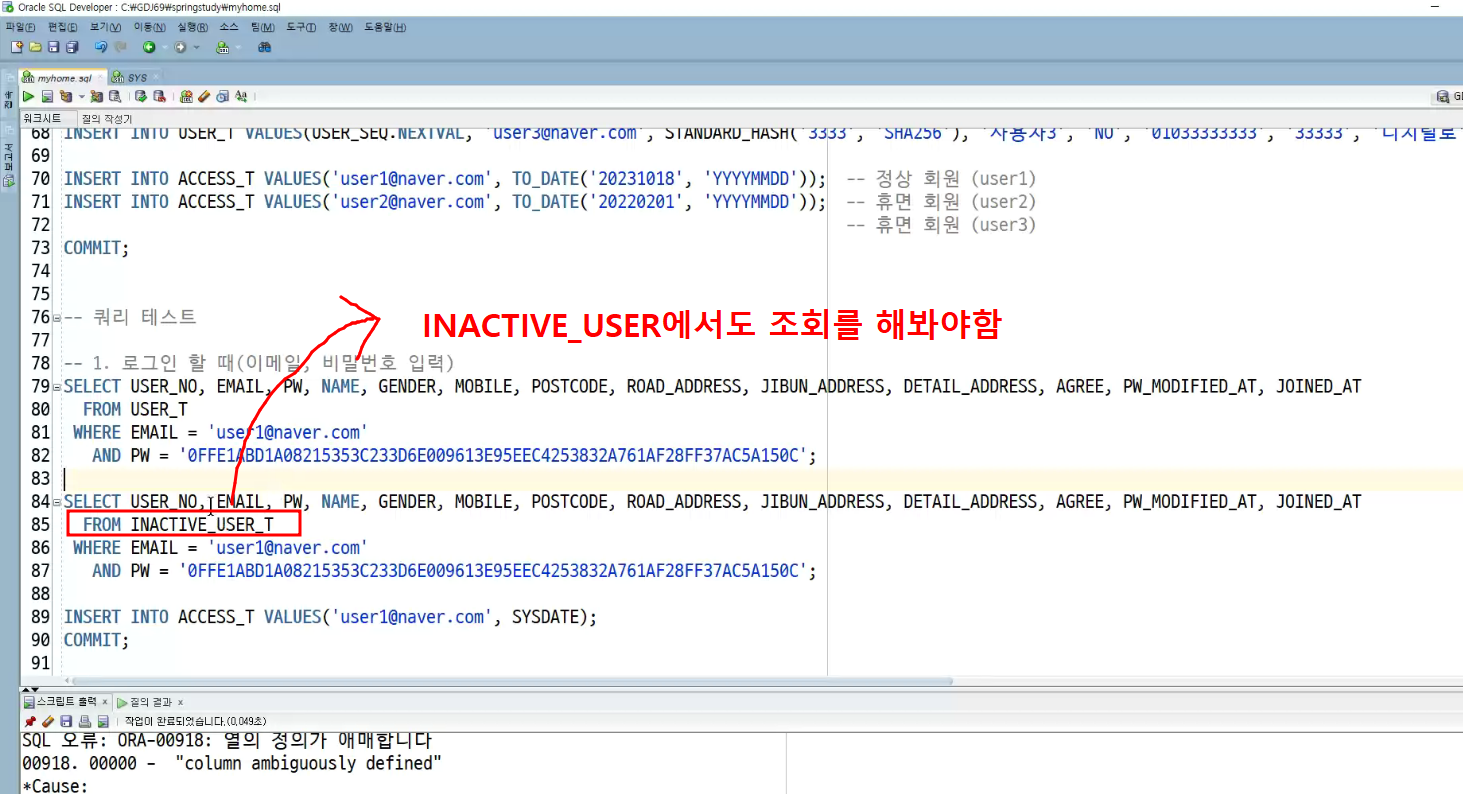Switch to the 질의 결과 tab
1463x794 pixels.
[150, 702]
